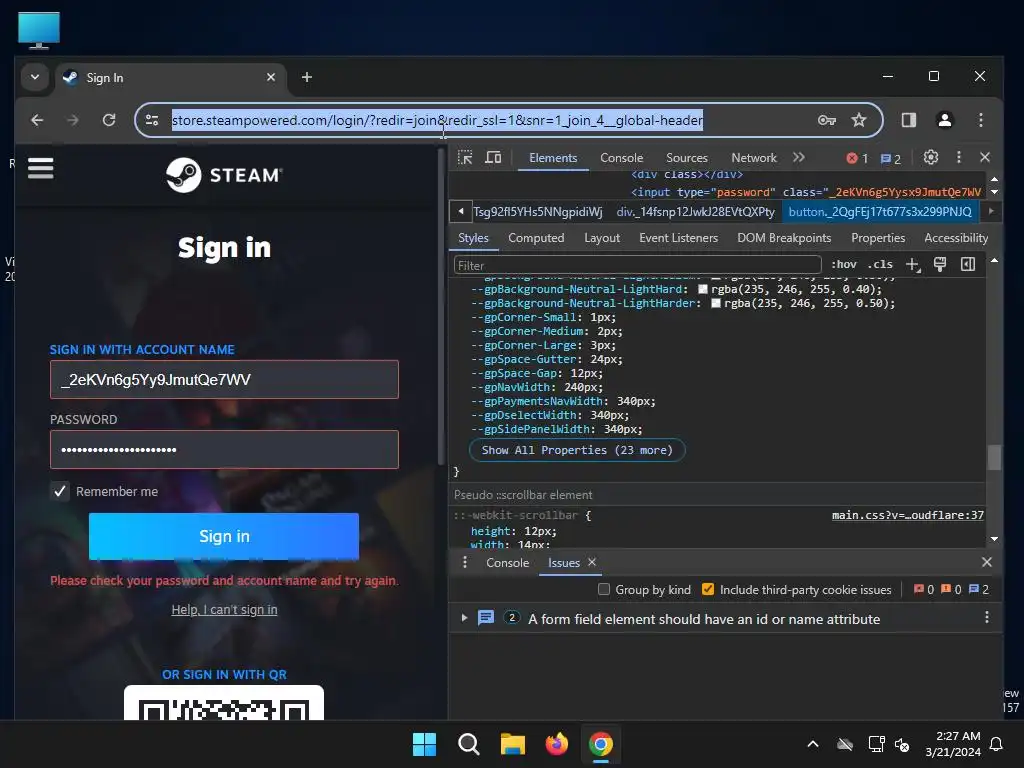The width and height of the screenshot is (1024, 768).
Task: Expand the form field issue row
Action: pyautogui.click(x=464, y=618)
